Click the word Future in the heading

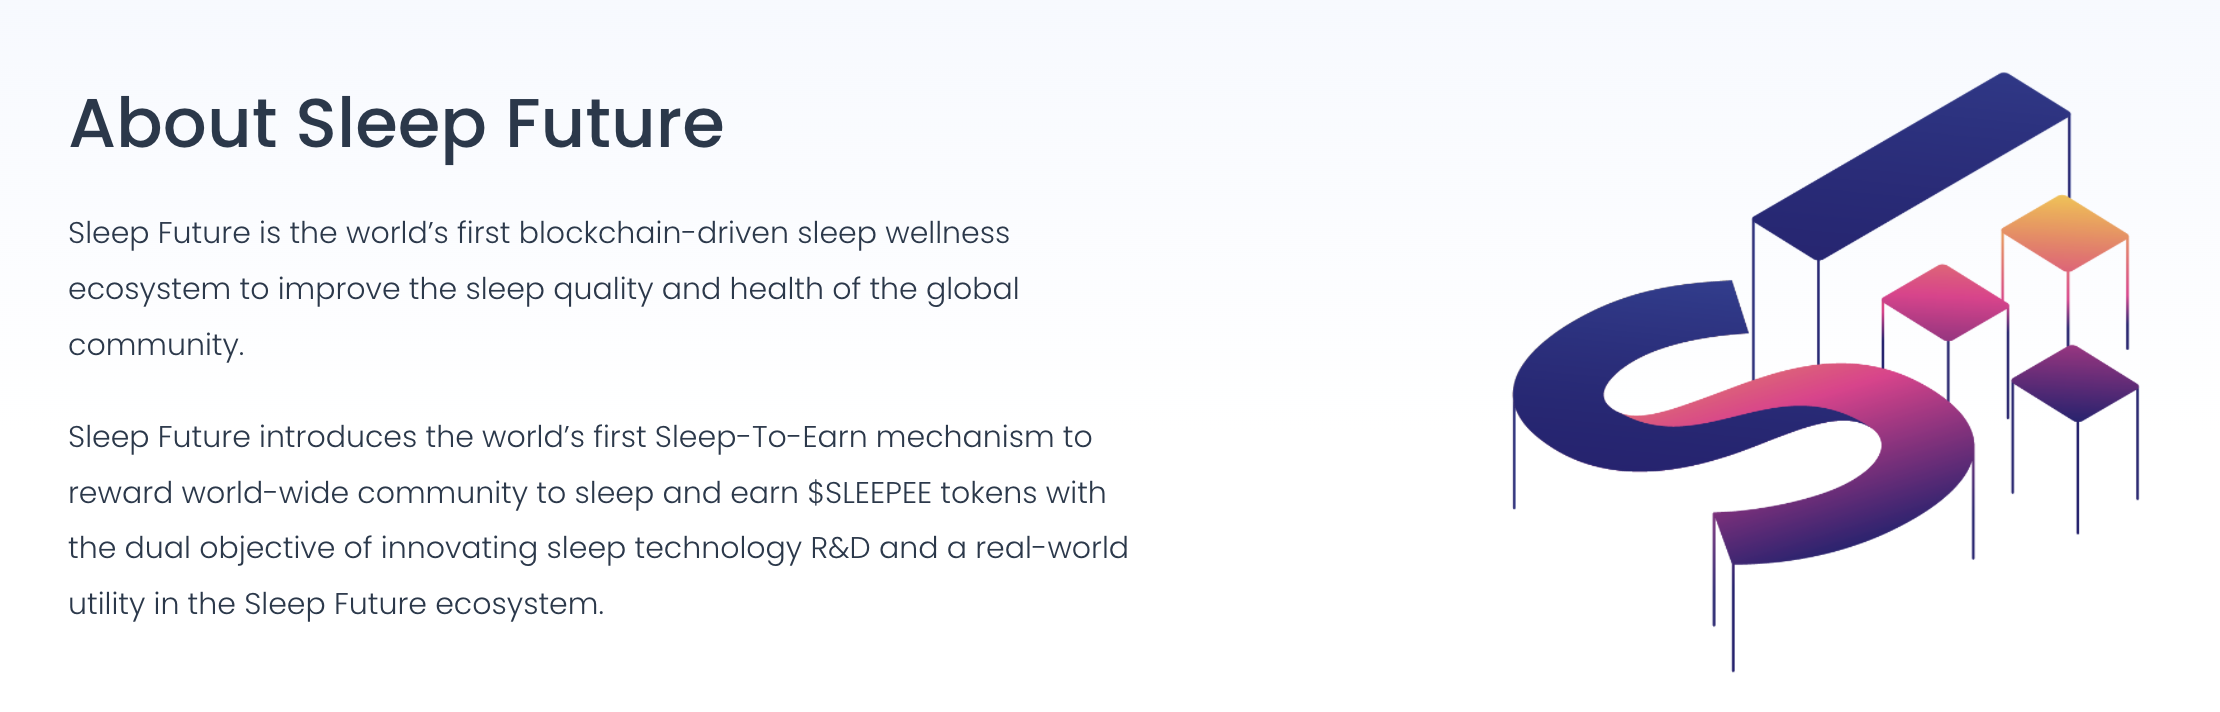click(614, 125)
